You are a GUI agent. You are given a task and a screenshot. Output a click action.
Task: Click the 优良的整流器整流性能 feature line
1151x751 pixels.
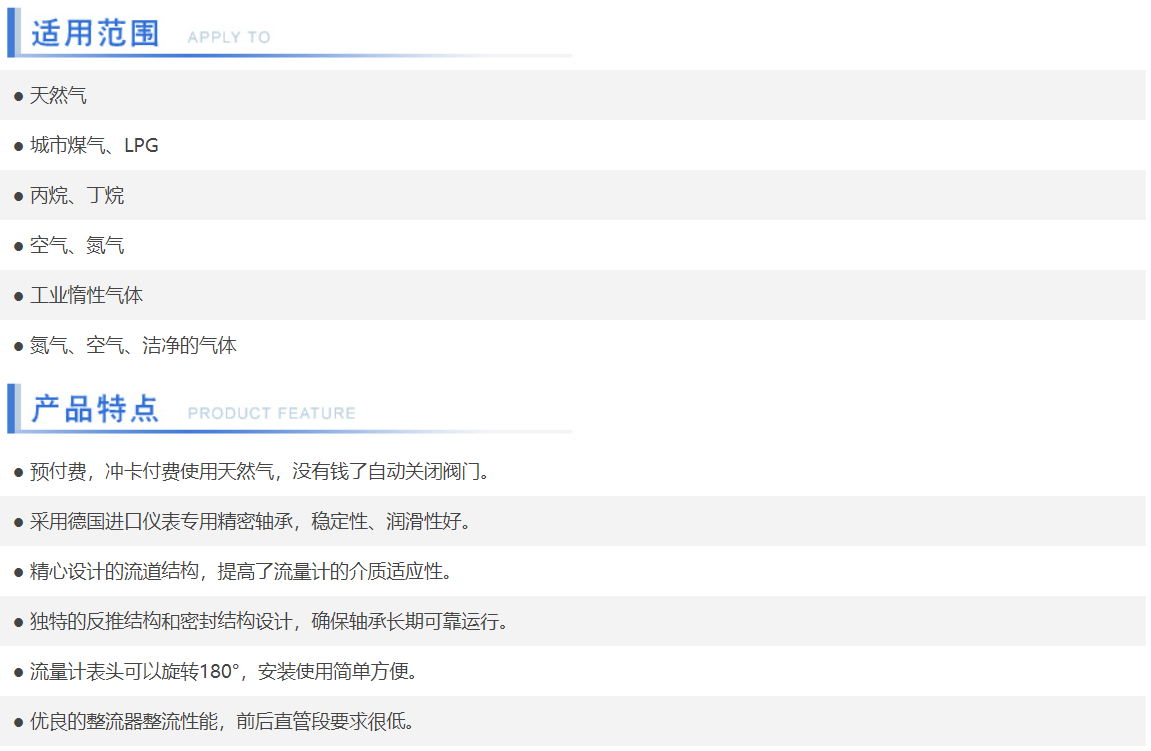click(x=222, y=722)
